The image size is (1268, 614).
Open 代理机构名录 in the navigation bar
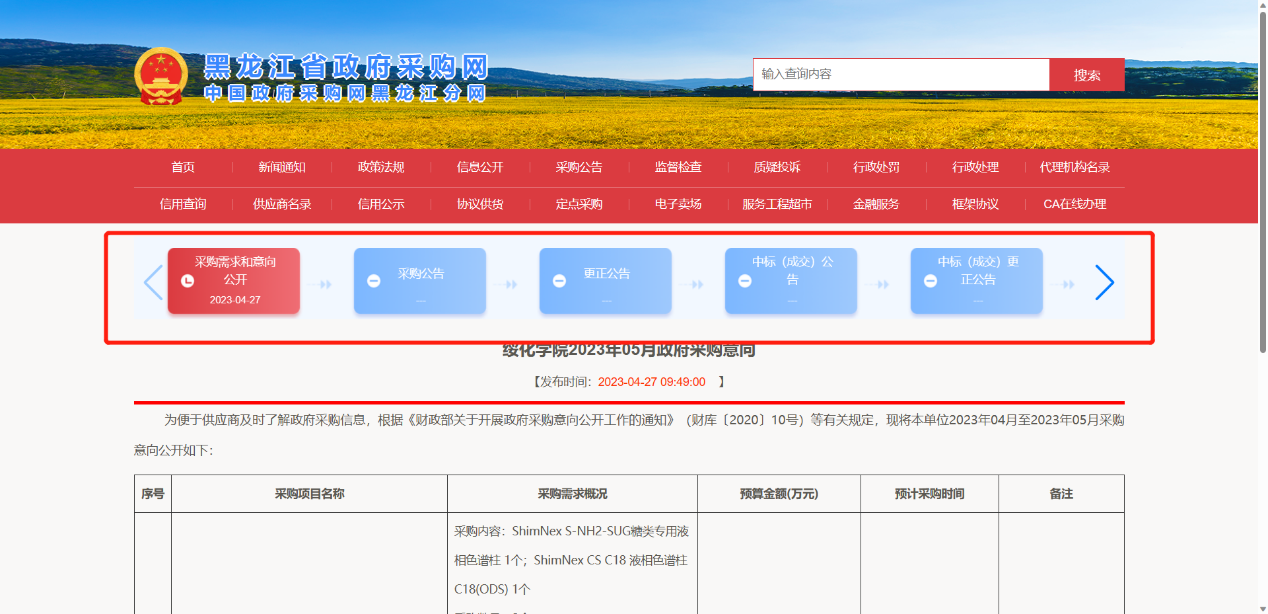[x=1074, y=167]
